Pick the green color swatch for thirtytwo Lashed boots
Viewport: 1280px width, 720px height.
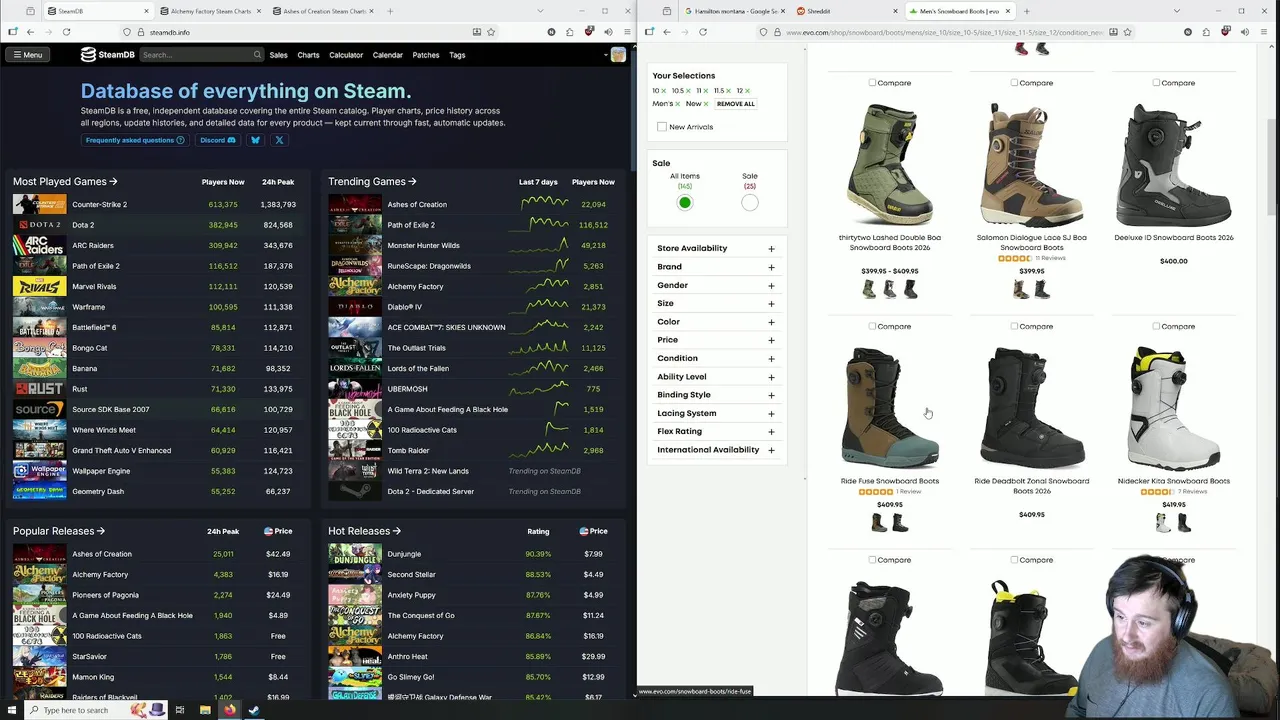click(869, 290)
